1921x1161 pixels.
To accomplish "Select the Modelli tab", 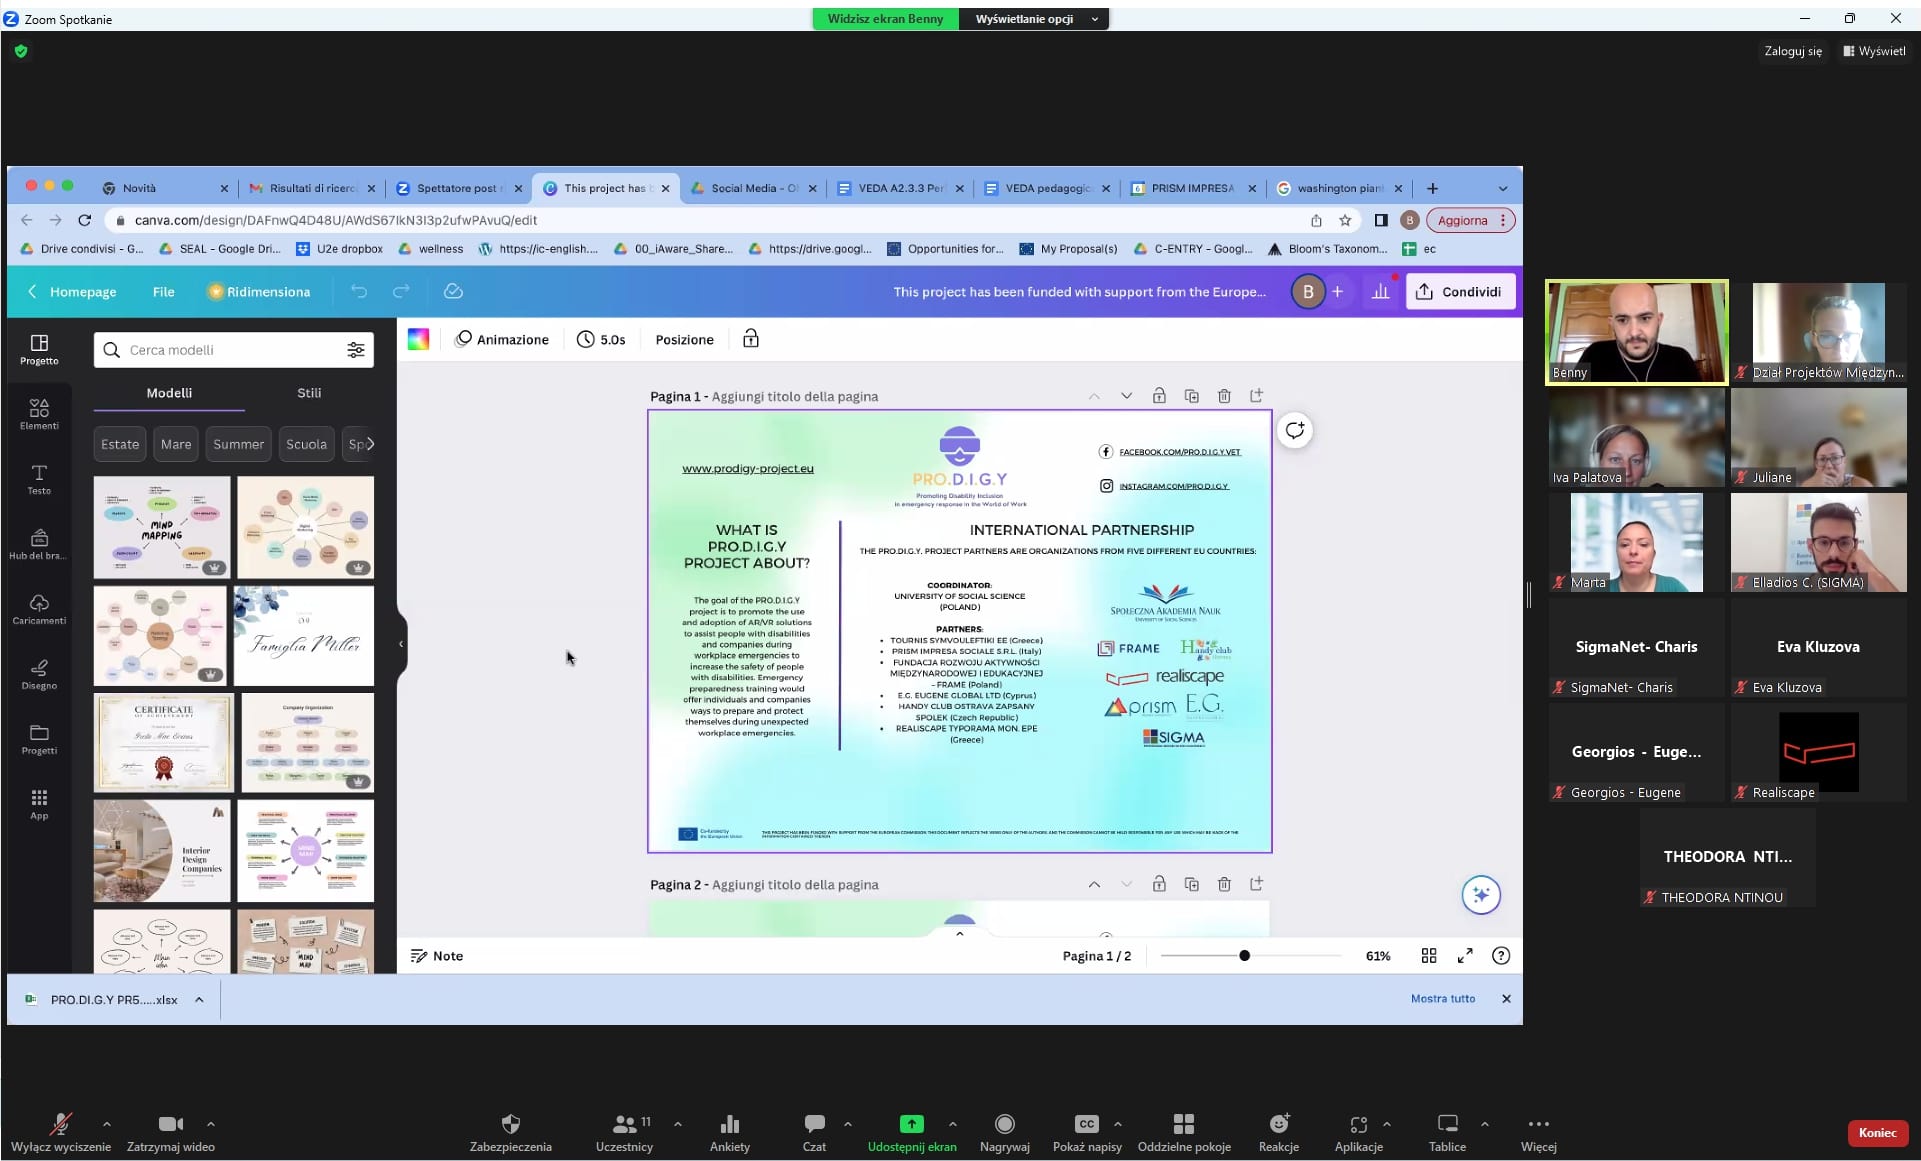I will tap(169, 393).
